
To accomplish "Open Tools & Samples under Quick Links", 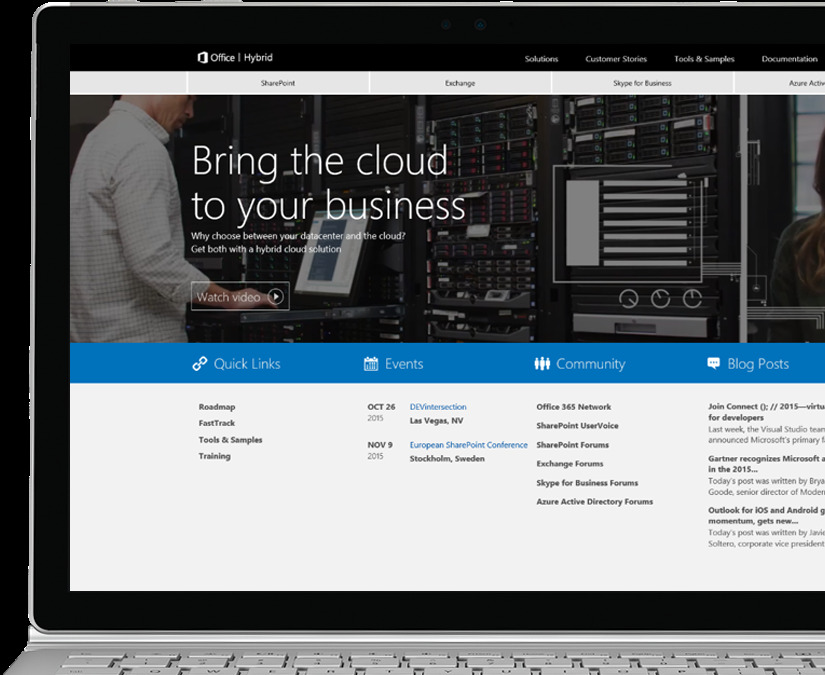I will (230, 440).
